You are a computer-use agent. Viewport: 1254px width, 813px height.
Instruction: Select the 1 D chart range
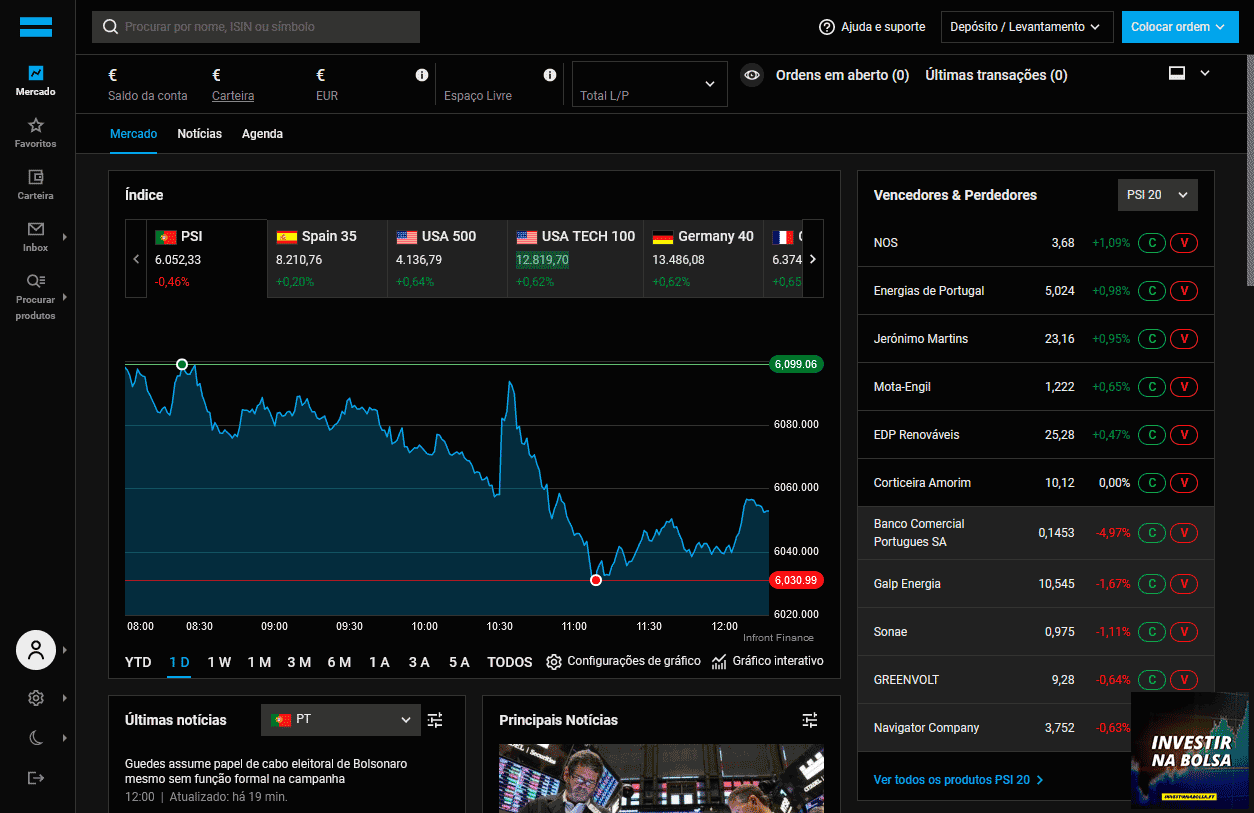(179, 662)
